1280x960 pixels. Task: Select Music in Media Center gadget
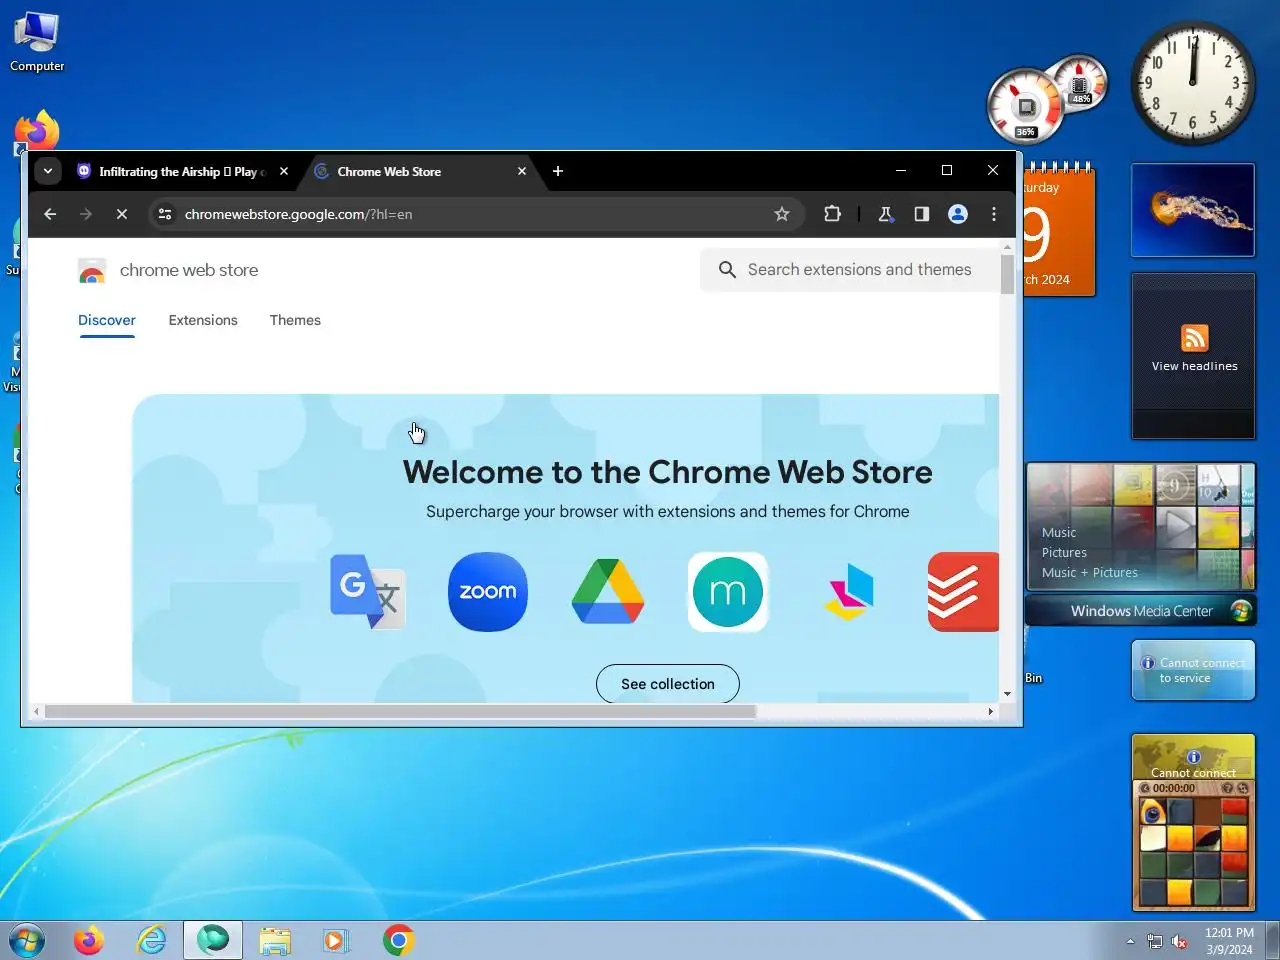pos(1059,532)
